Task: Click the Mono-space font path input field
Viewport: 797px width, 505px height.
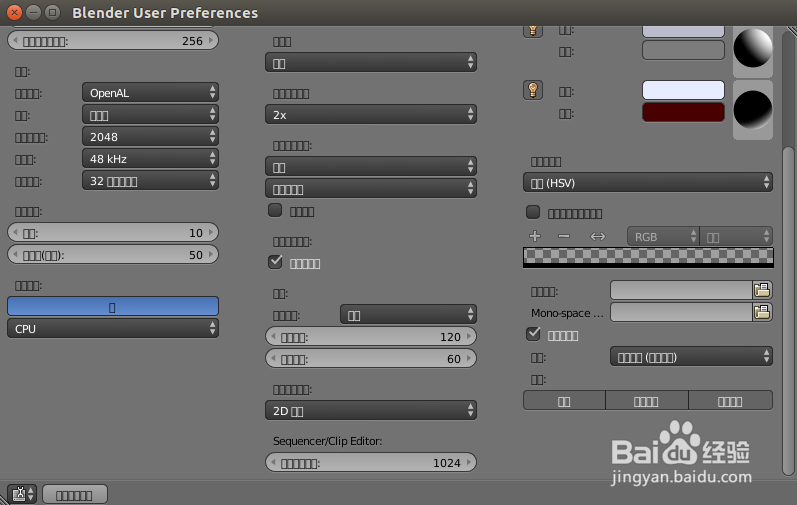Action: [681, 312]
